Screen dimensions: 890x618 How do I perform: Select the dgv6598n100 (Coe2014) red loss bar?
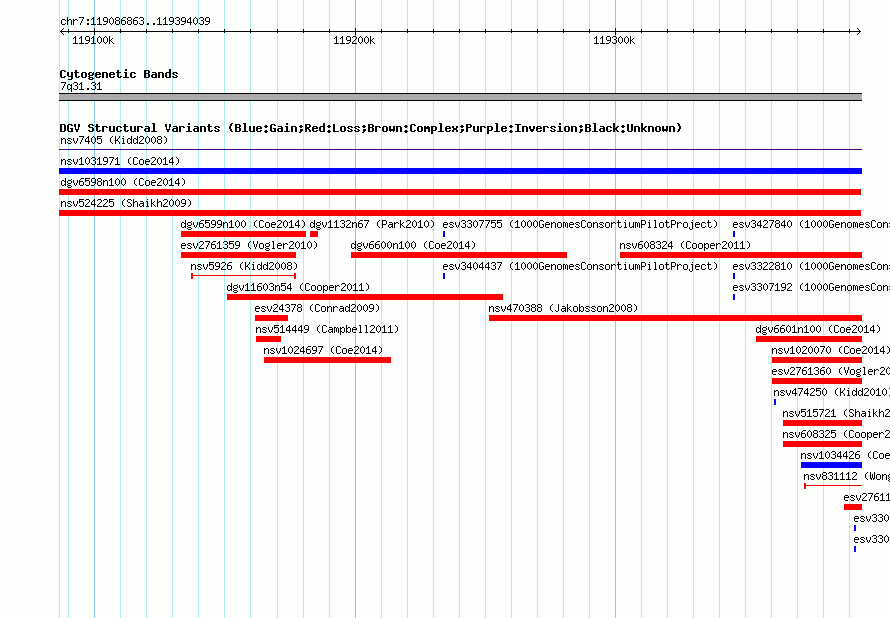[x=460, y=192]
